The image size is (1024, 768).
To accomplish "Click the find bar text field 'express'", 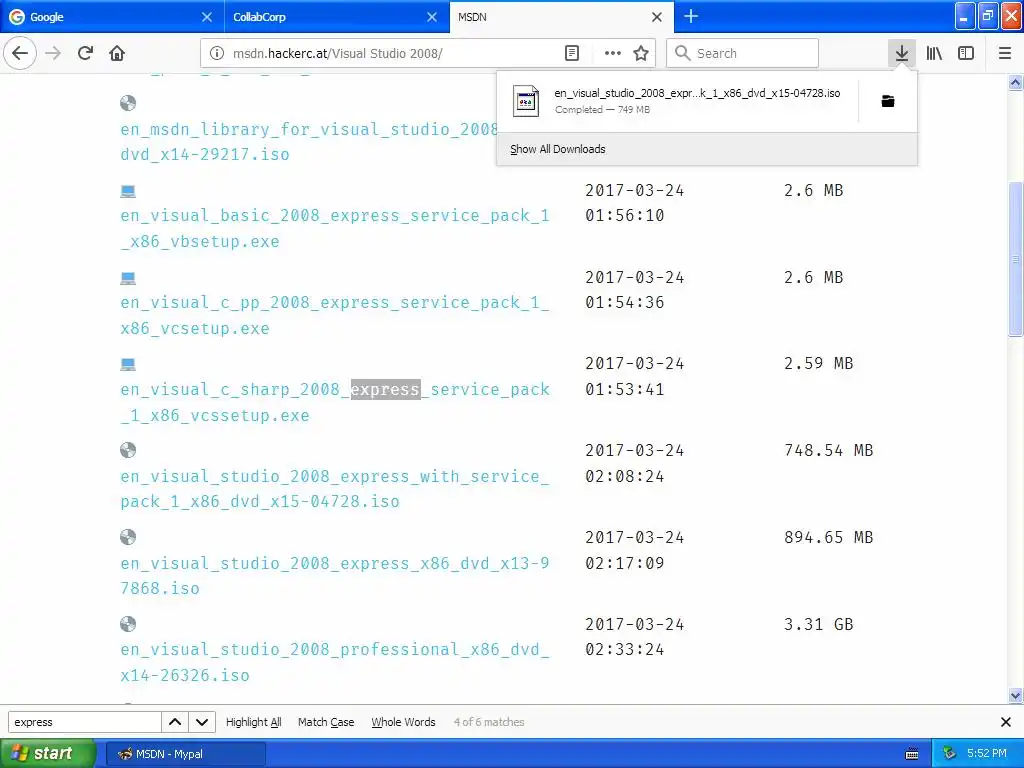I will 84,722.
